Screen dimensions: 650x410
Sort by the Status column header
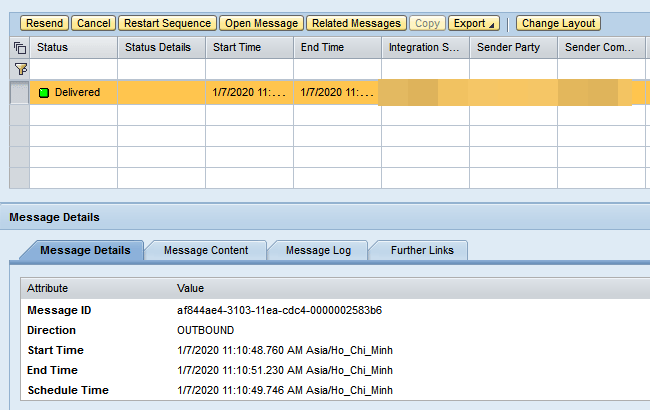pos(73,47)
